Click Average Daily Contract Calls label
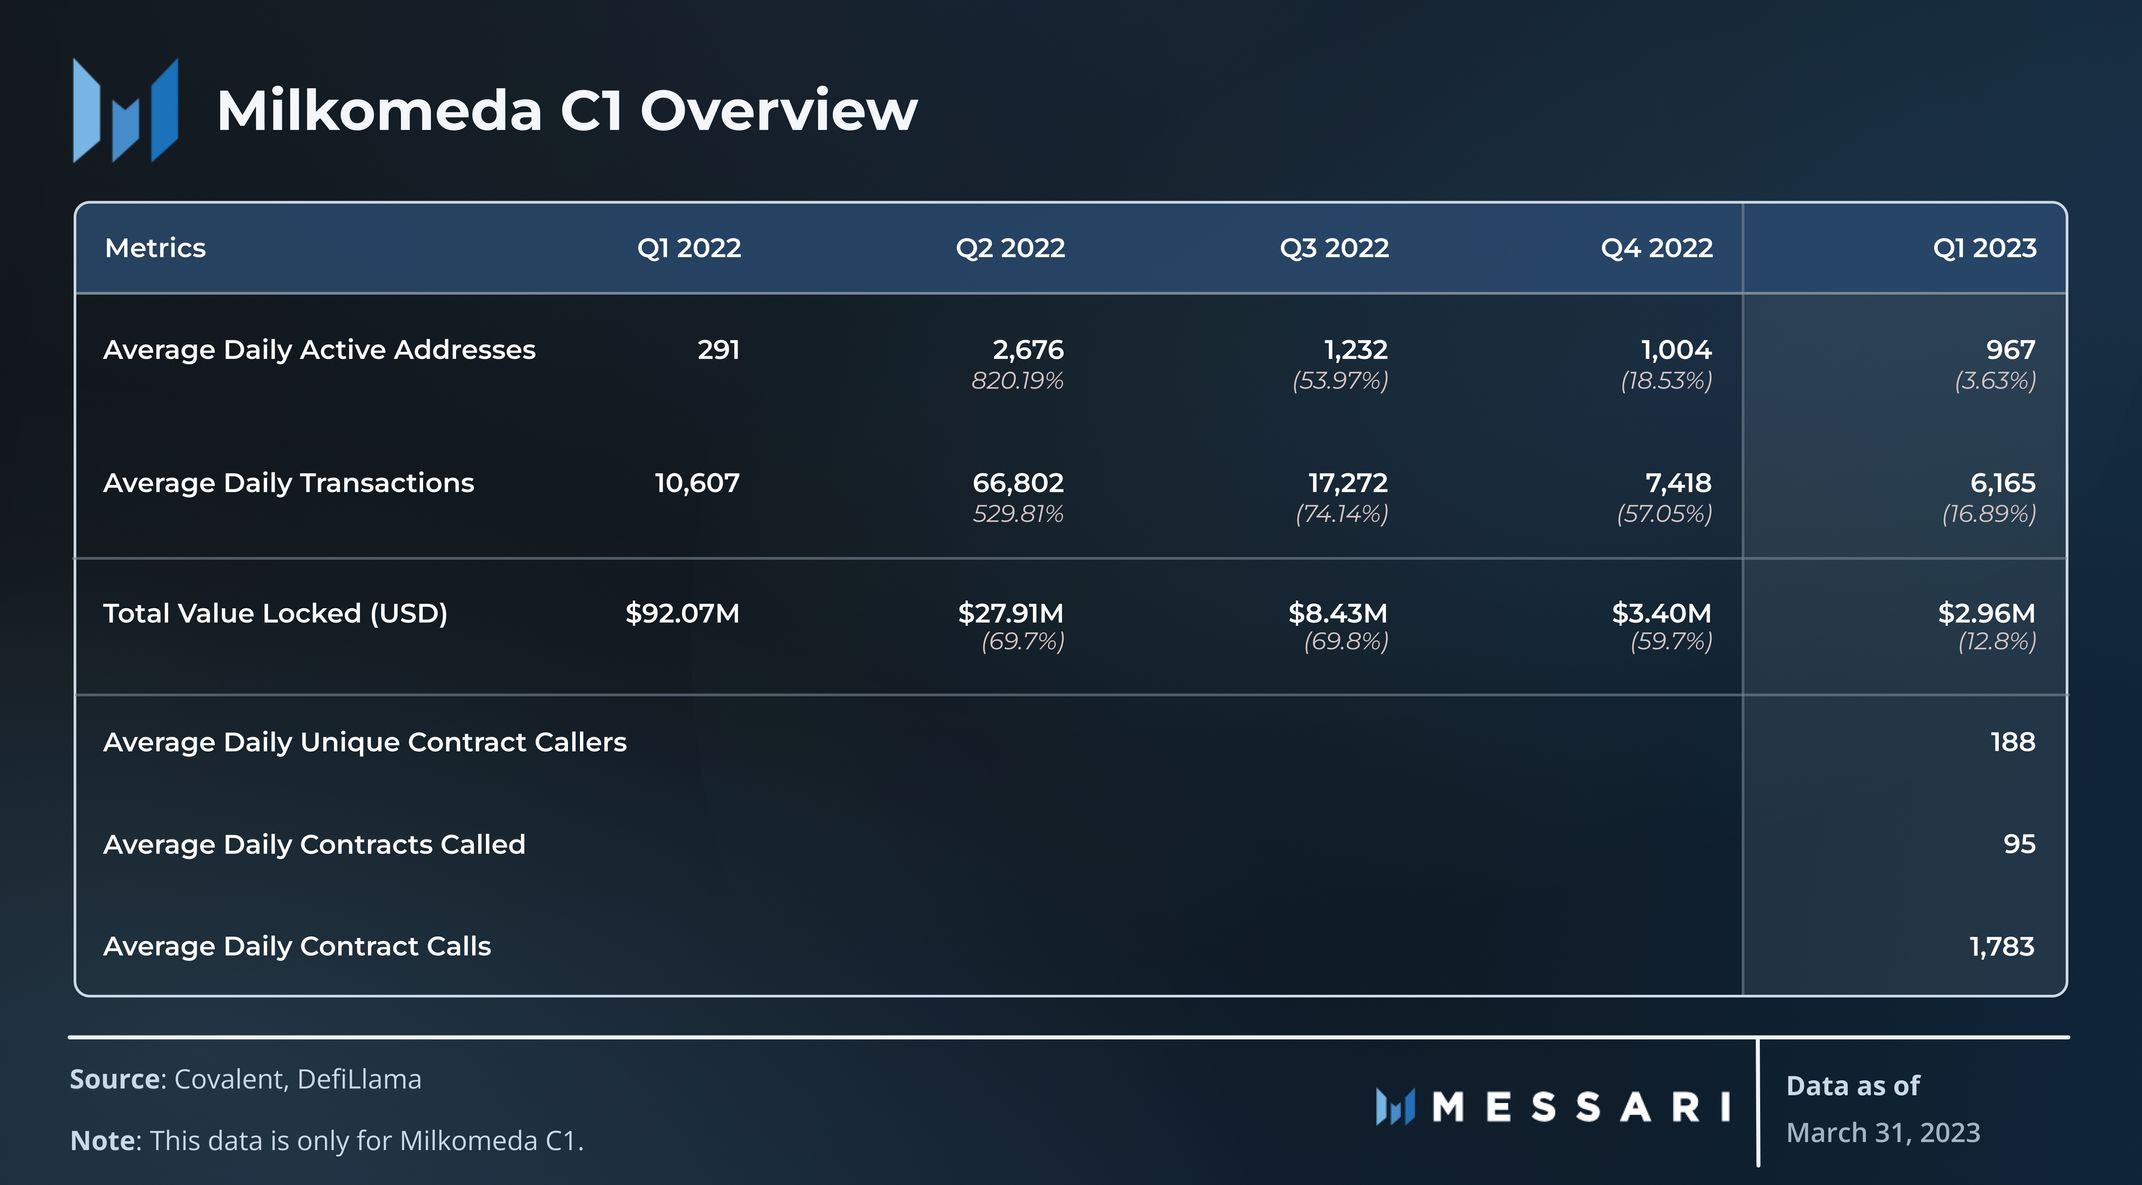 297,946
